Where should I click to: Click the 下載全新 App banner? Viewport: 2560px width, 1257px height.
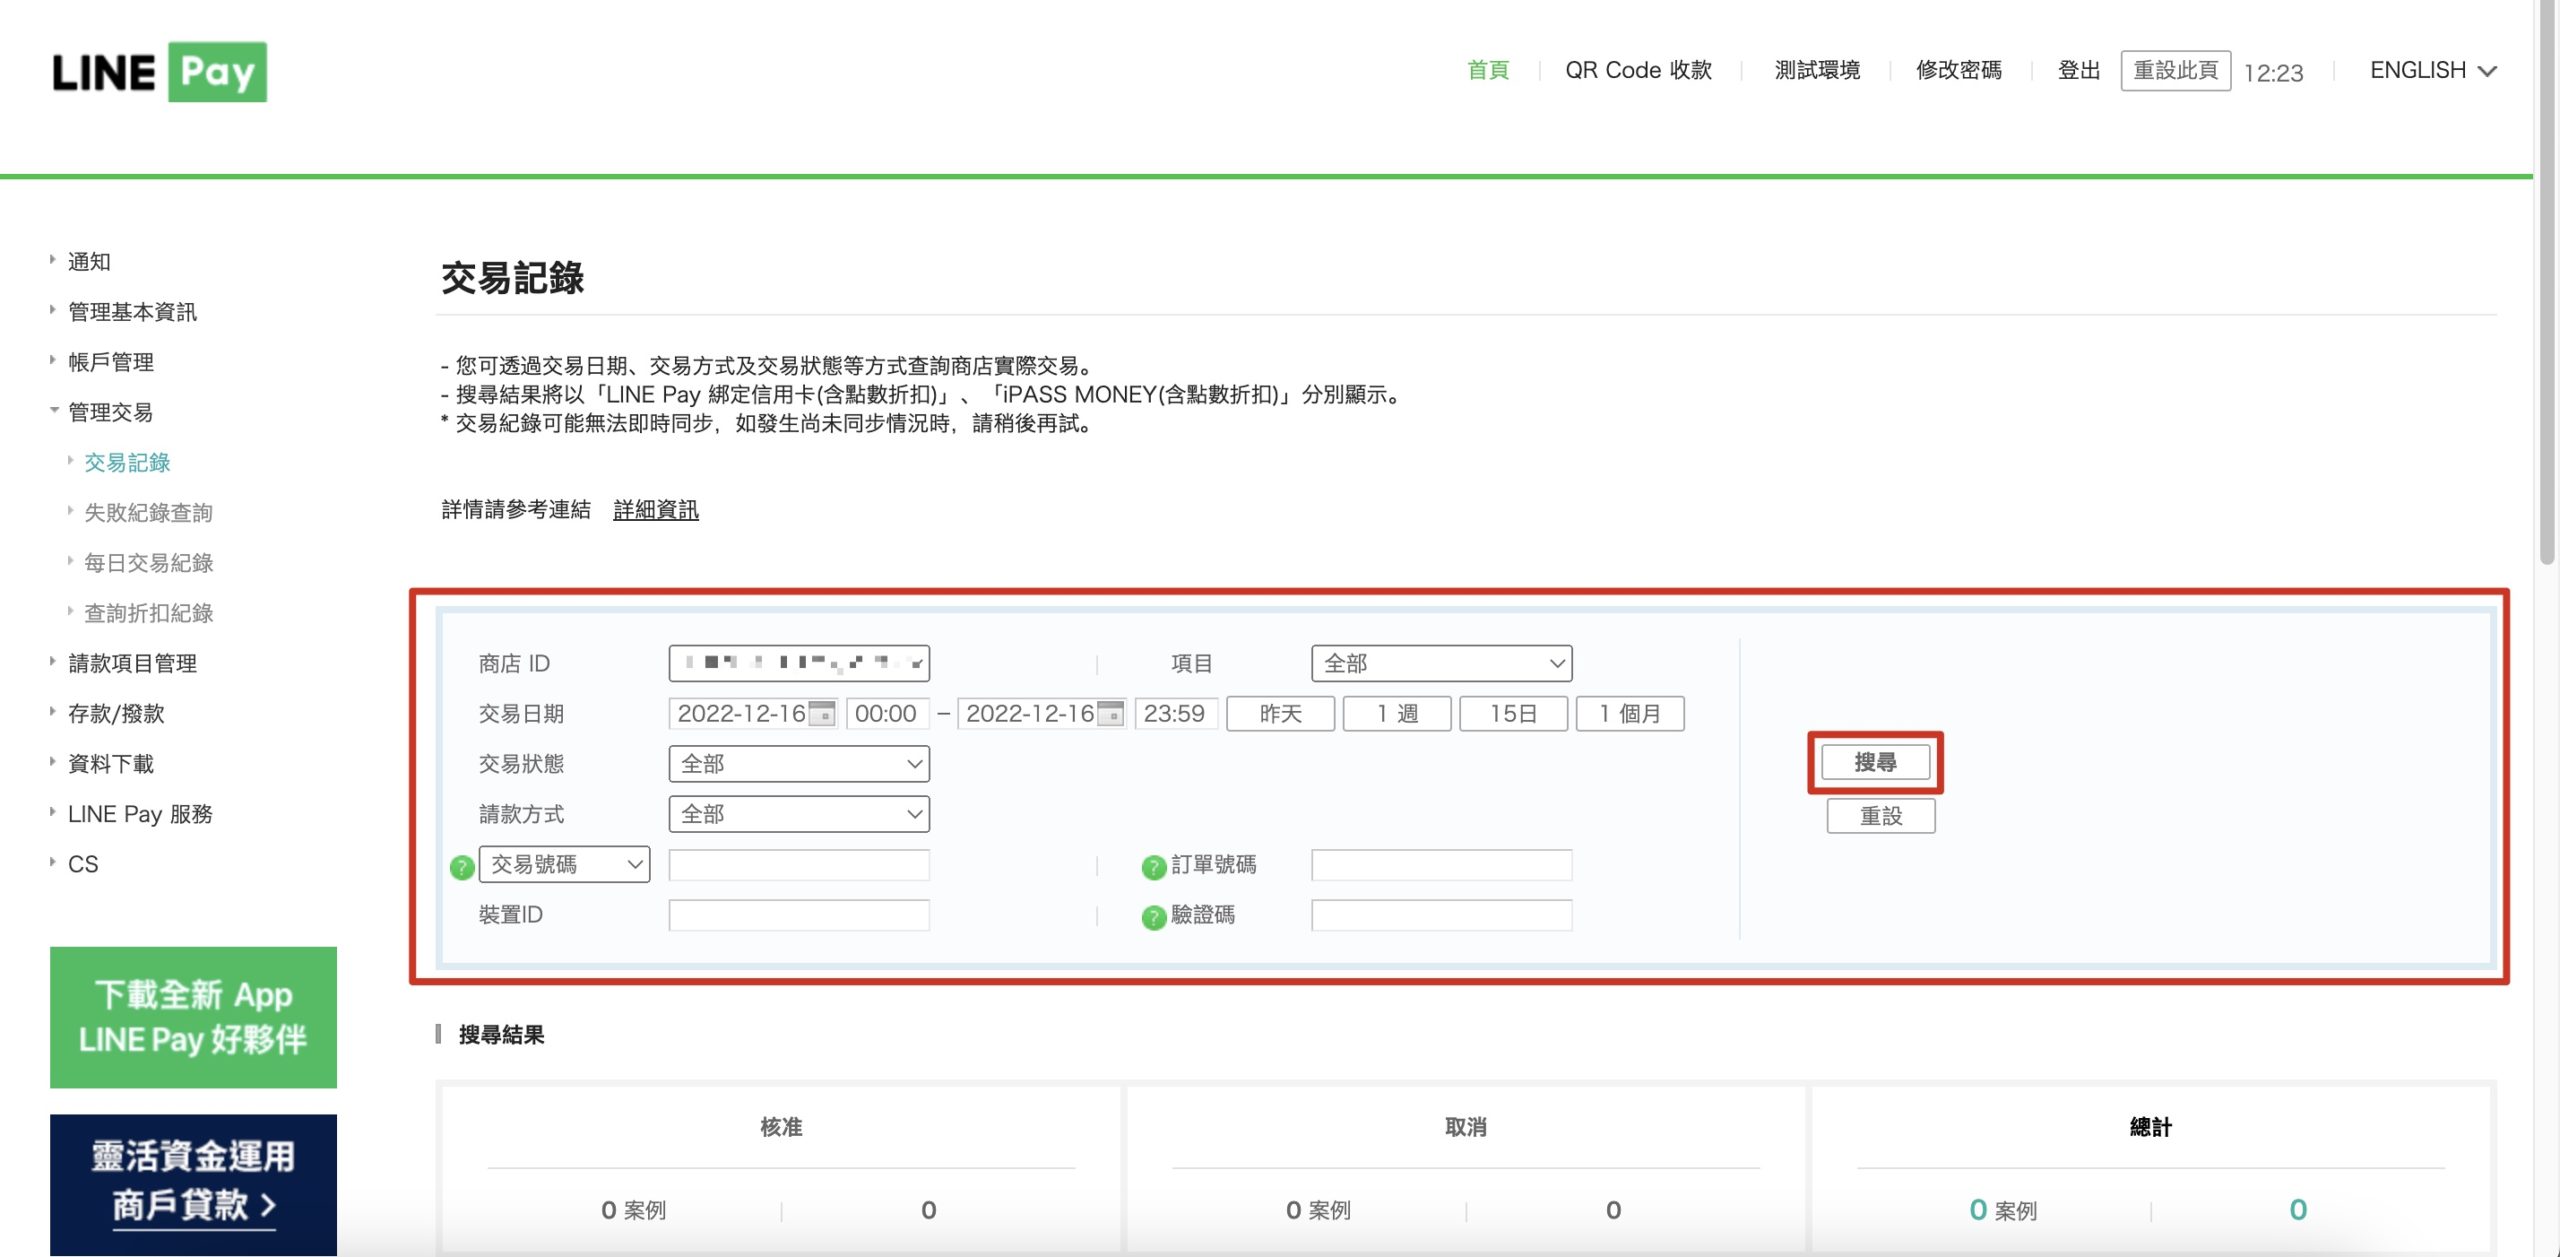point(193,1017)
